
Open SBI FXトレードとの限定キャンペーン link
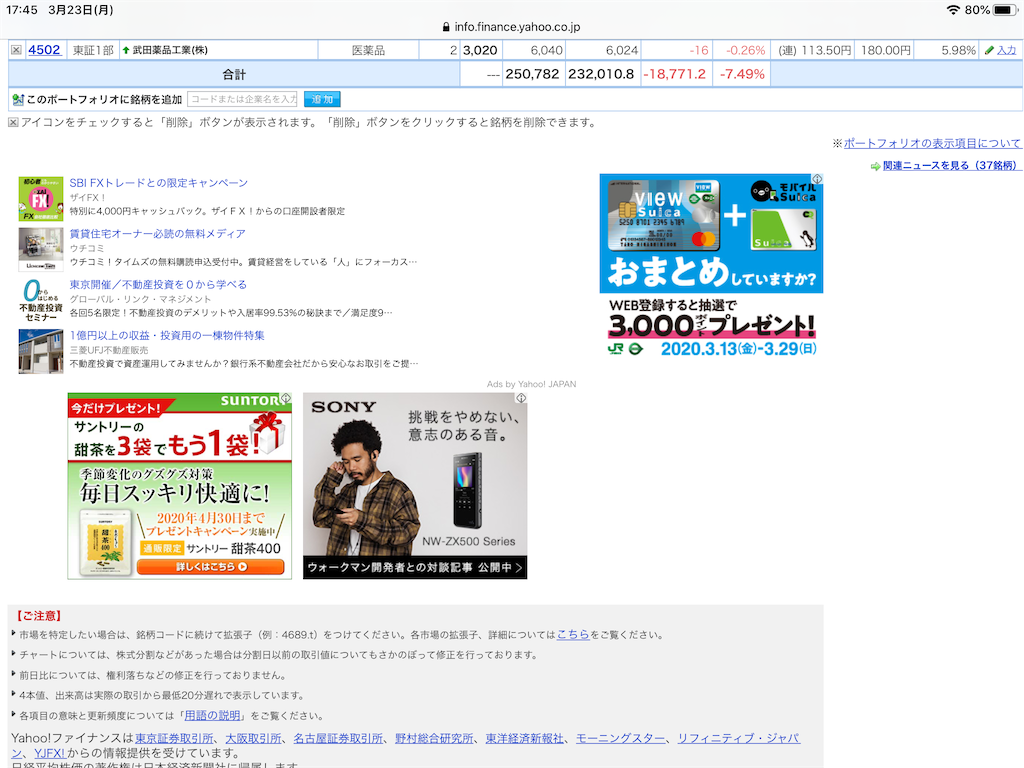pos(159,183)
